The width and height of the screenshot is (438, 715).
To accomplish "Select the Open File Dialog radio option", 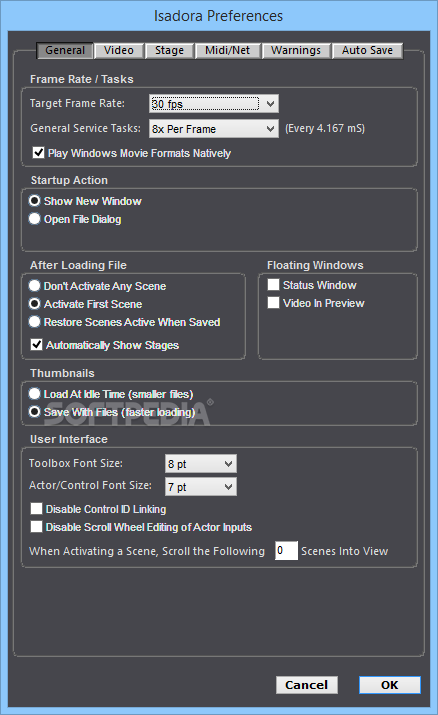I will [34, 219].
